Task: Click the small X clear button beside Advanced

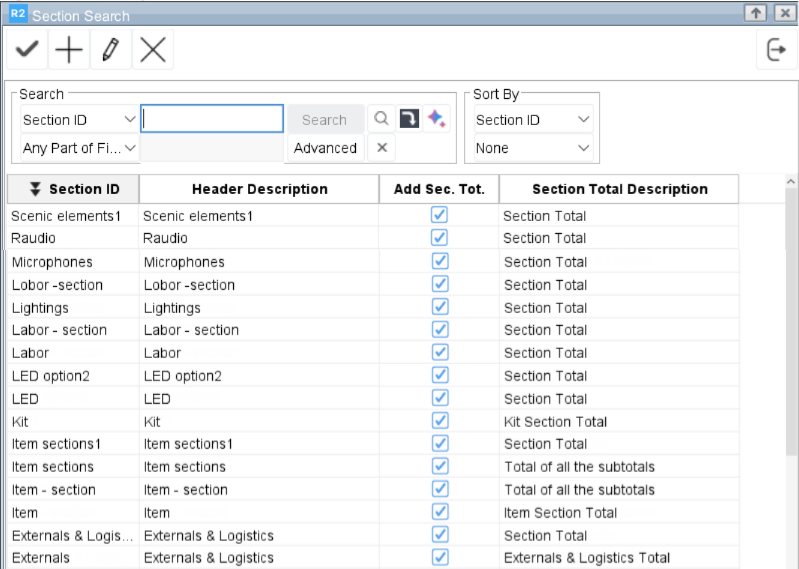Action: [381, 148]
